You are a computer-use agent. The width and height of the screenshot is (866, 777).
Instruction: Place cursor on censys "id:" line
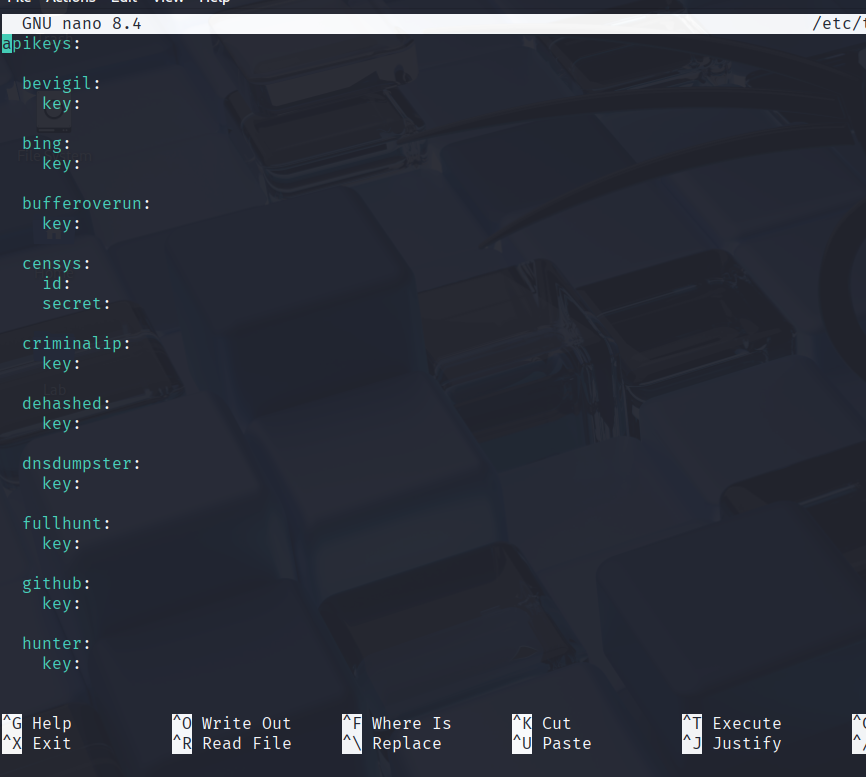(56, 284)
